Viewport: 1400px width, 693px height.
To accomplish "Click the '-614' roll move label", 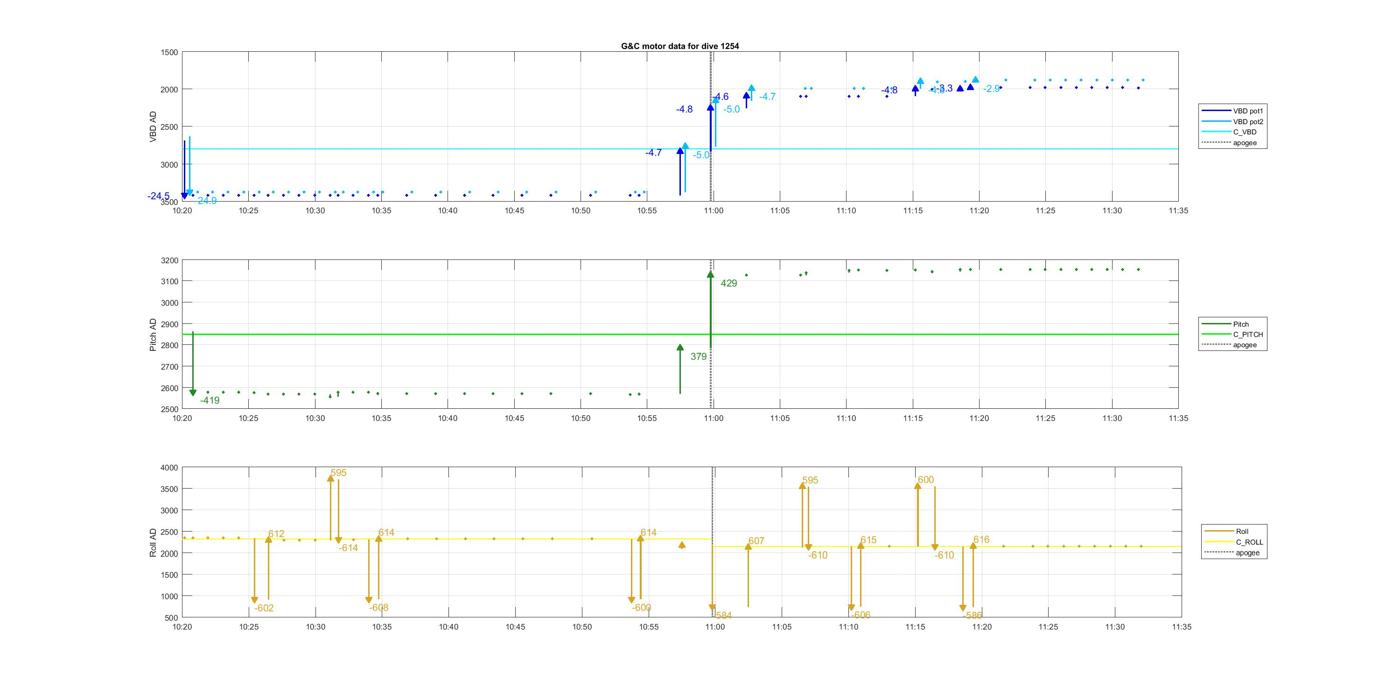I will [x=348, y=548].
